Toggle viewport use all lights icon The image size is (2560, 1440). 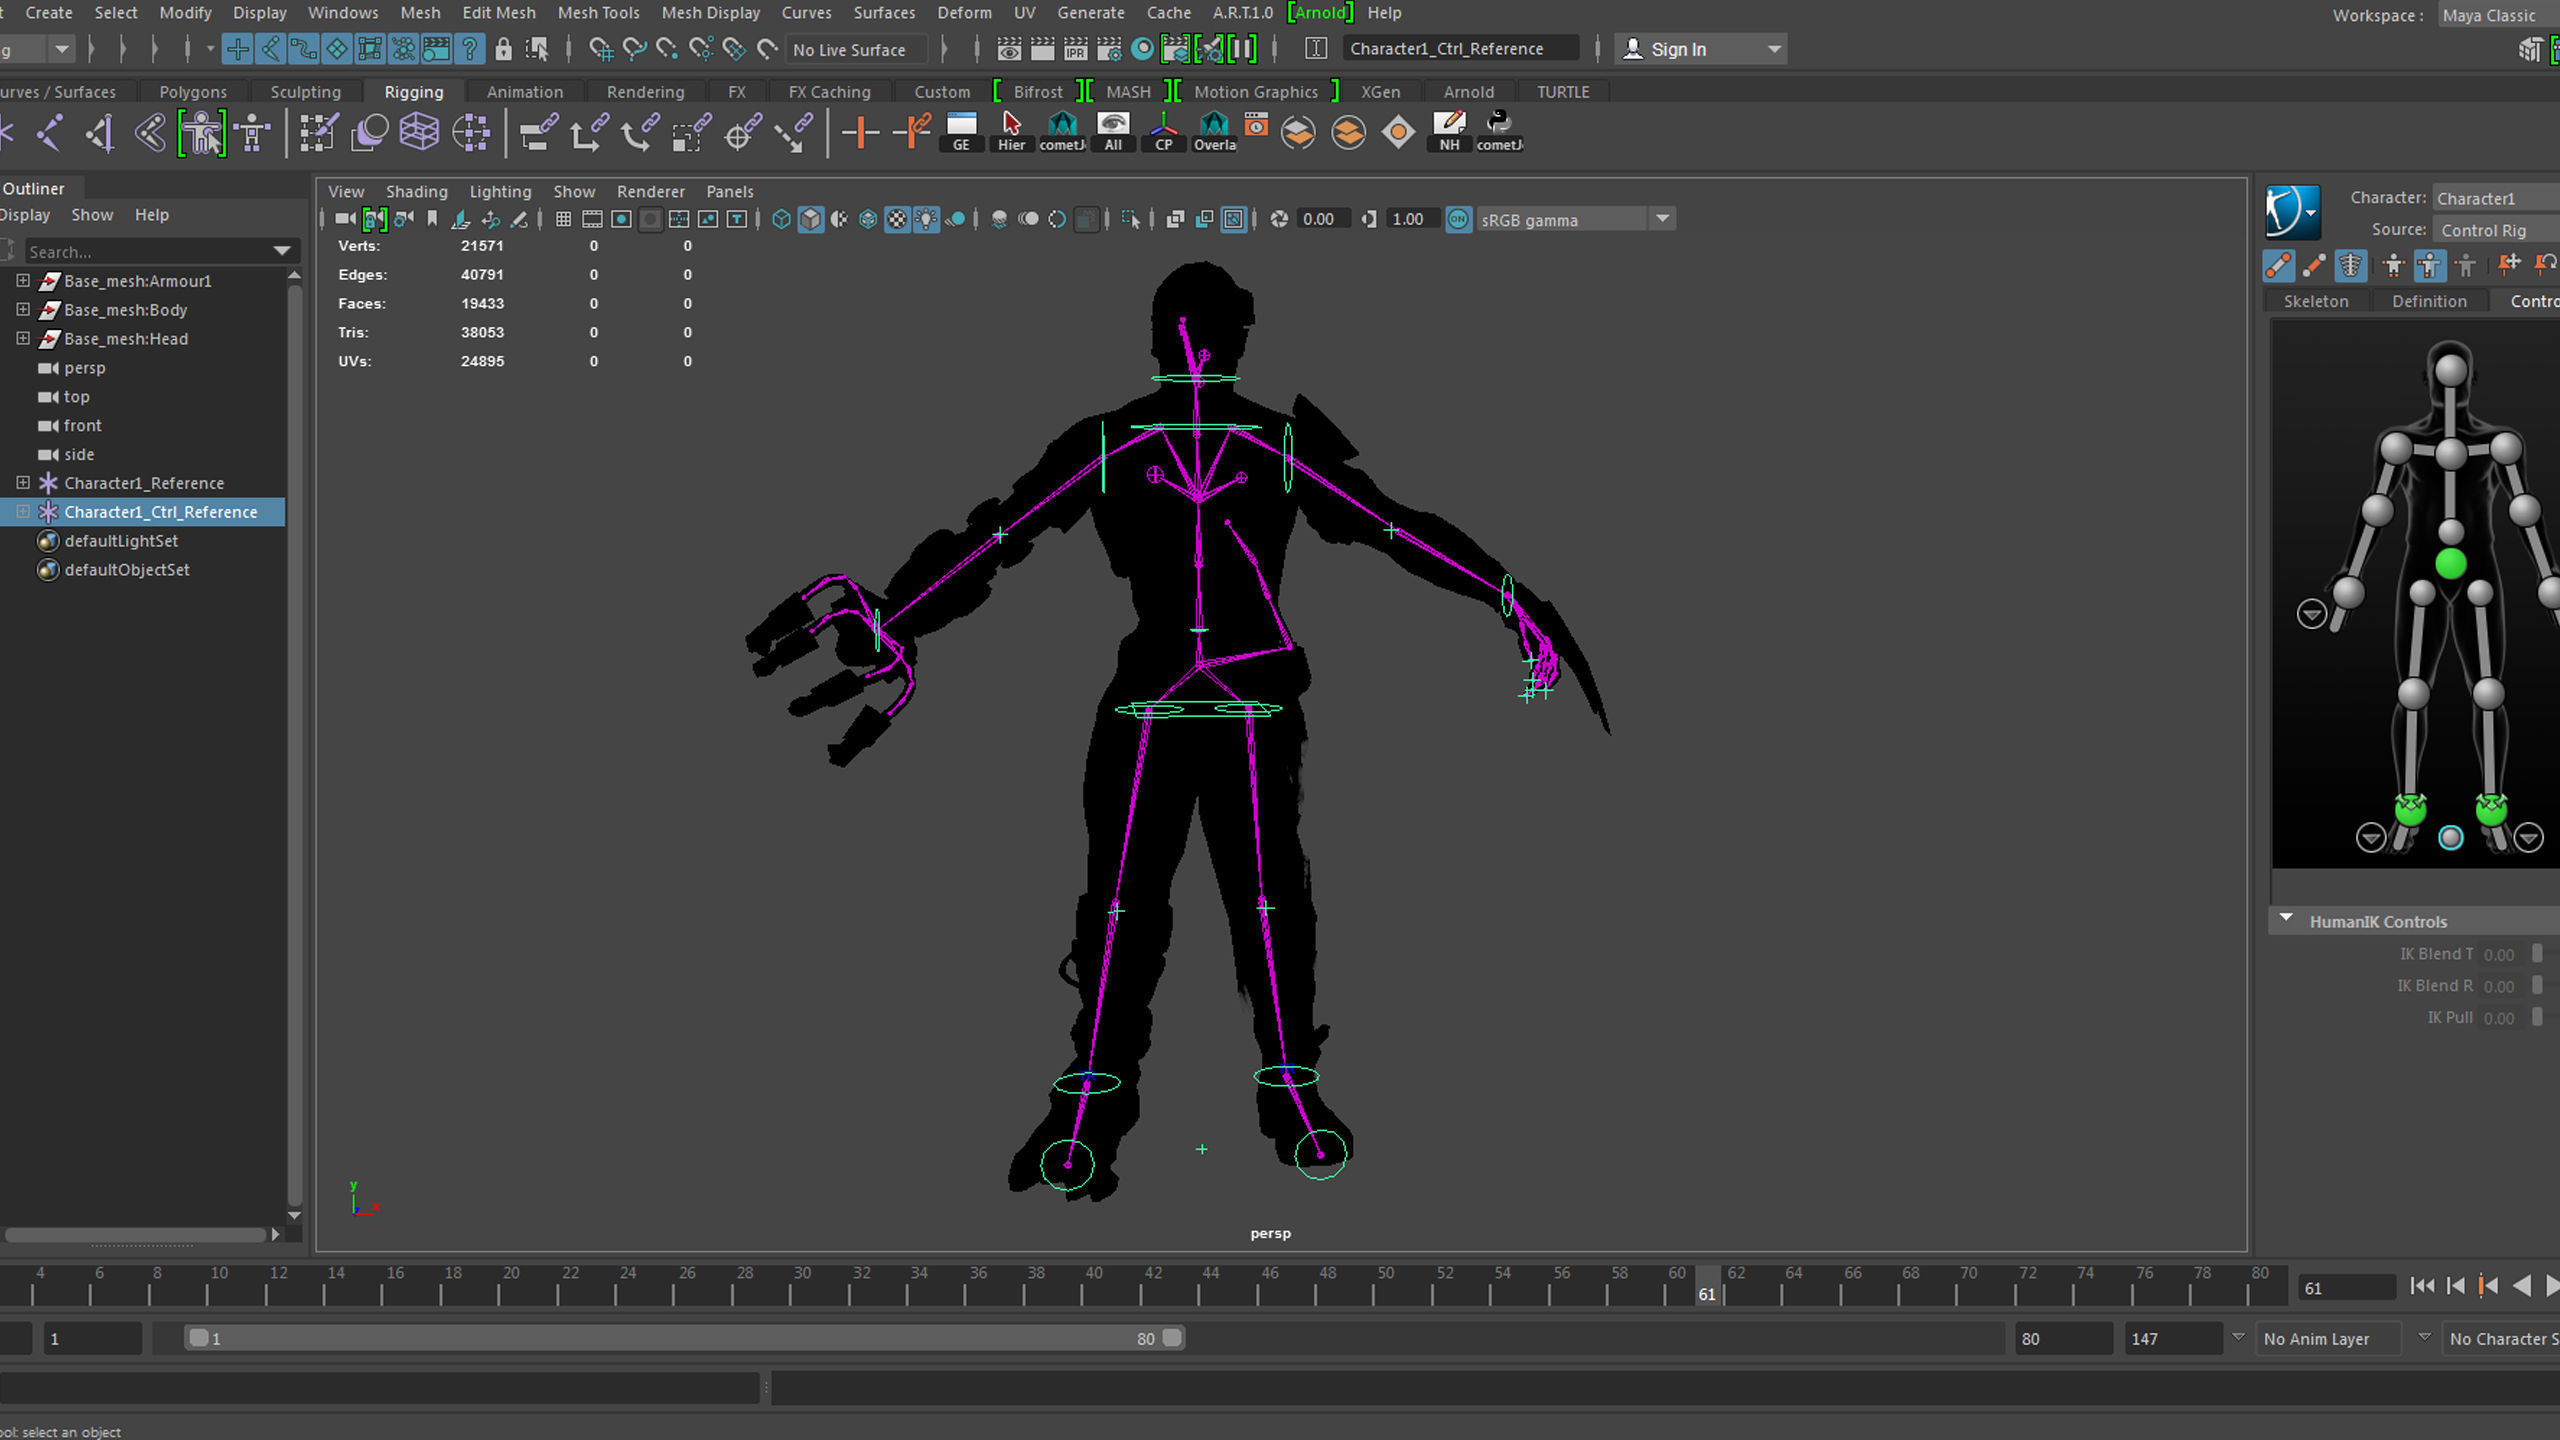tap(926, 219)
